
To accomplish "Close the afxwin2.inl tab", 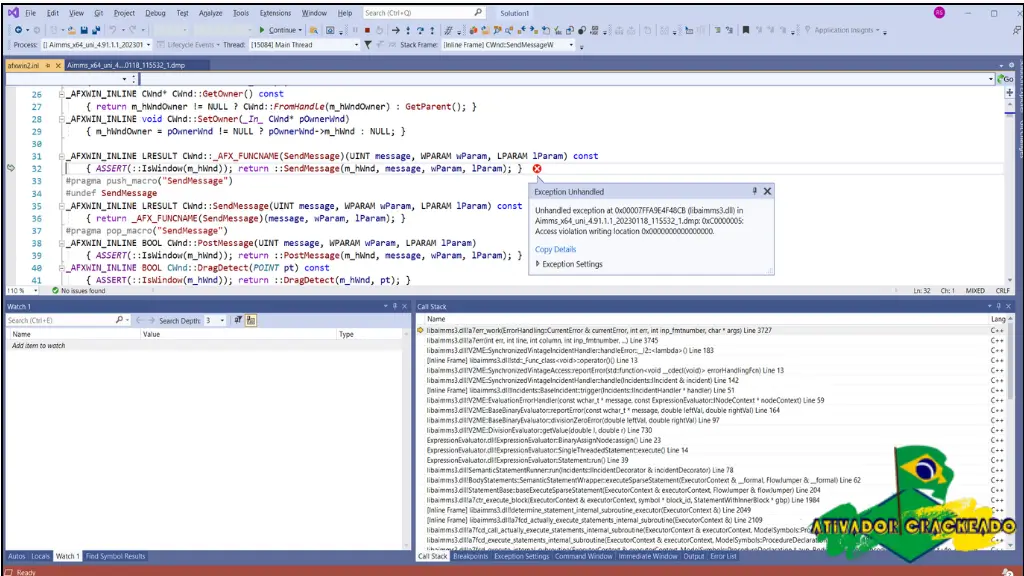I will pyautogui.click(x=58, y=65).
